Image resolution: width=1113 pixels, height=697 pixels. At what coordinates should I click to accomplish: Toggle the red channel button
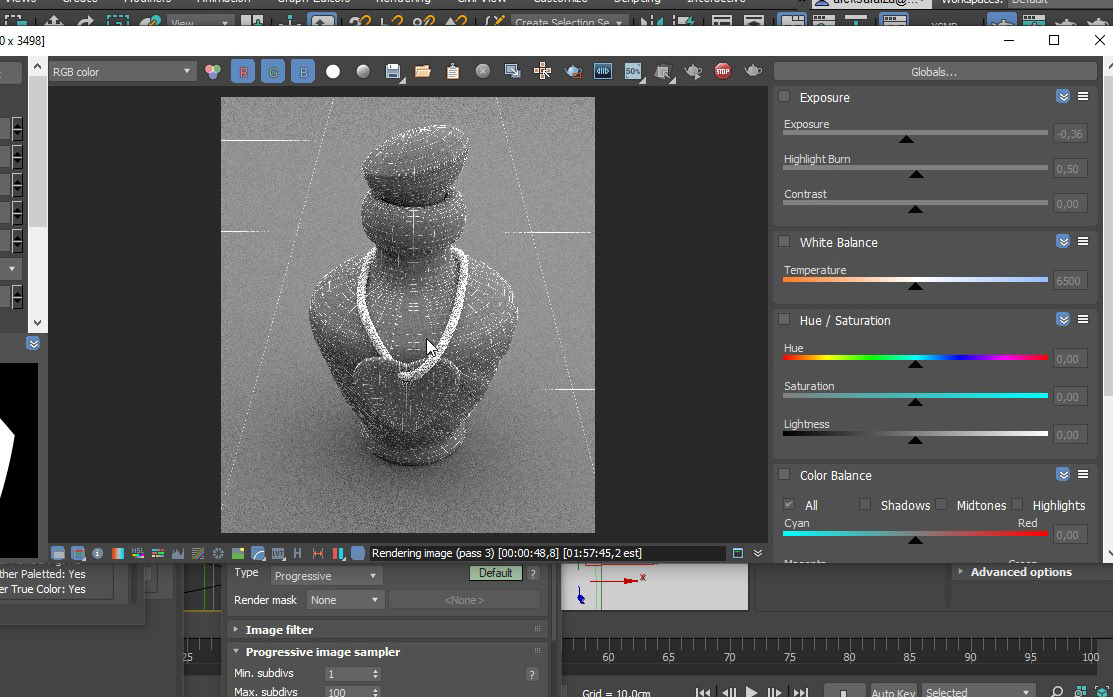pyautogui.click(x=243, y=72)
